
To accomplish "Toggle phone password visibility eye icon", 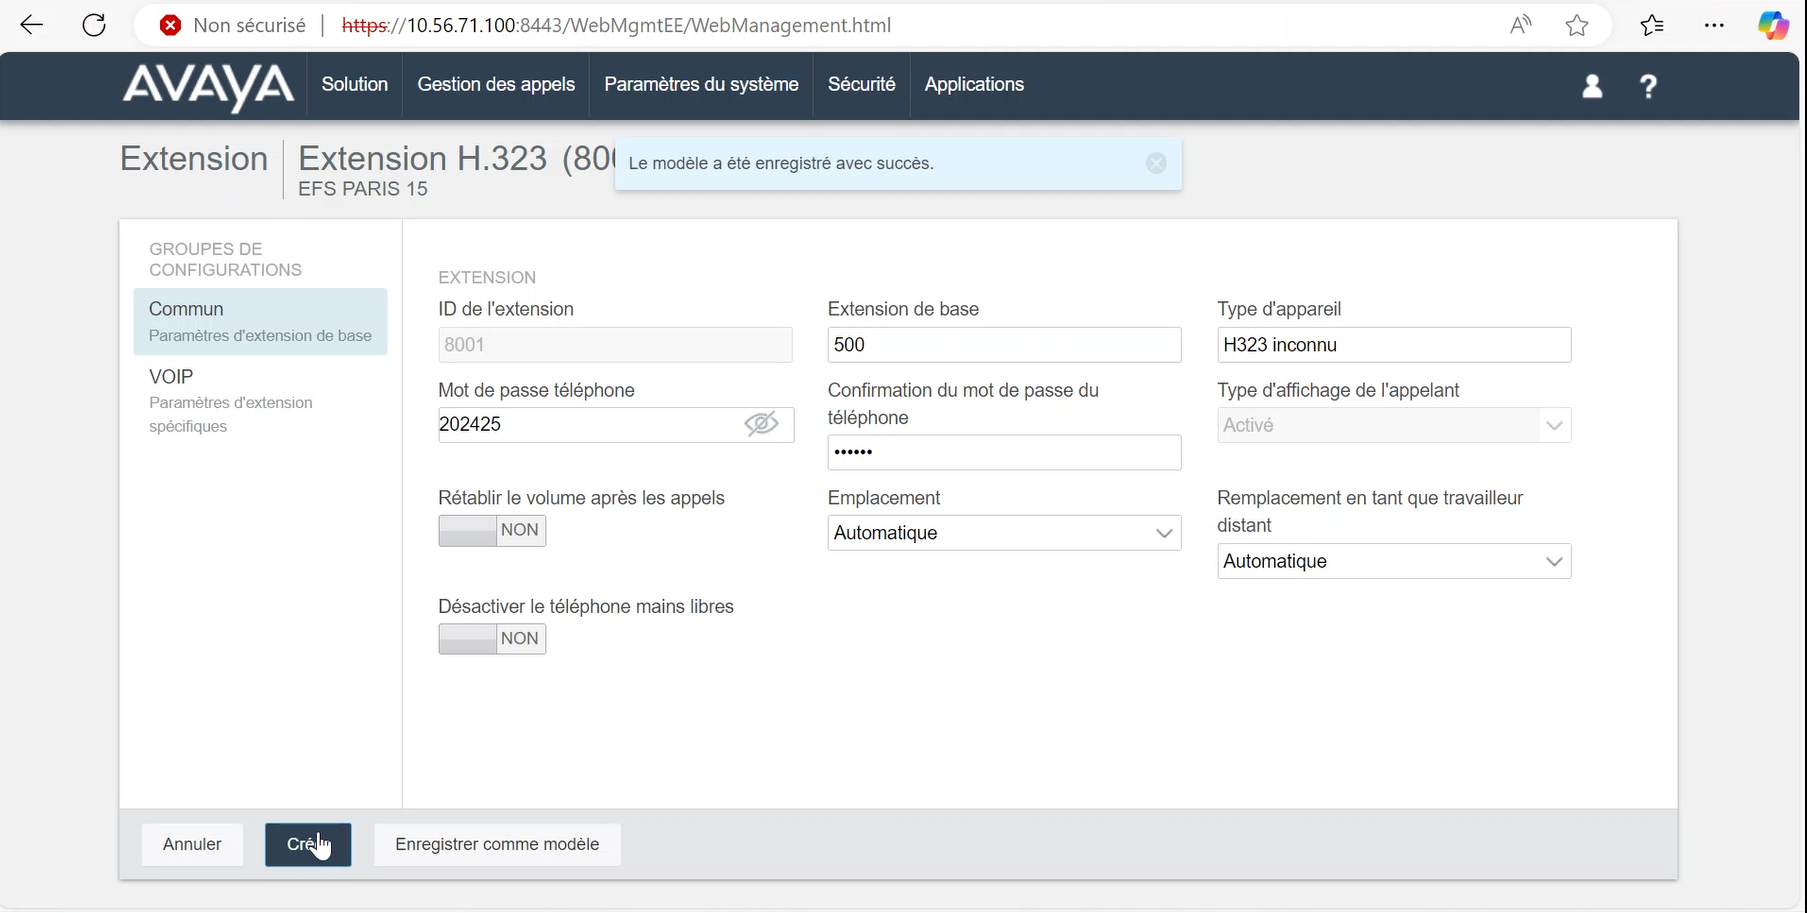I will 761,425.
